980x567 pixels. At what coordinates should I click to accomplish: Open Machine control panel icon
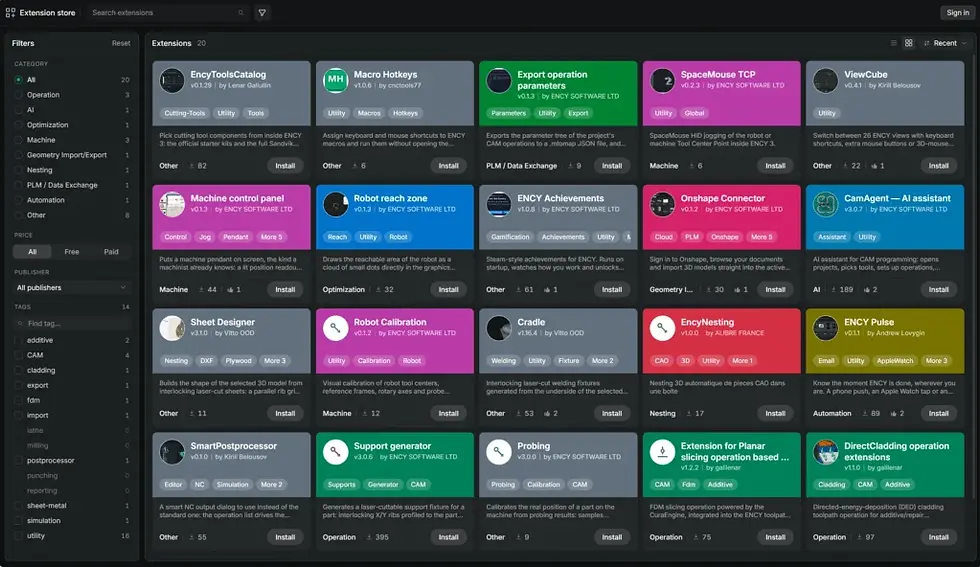(x=172, y=204)
